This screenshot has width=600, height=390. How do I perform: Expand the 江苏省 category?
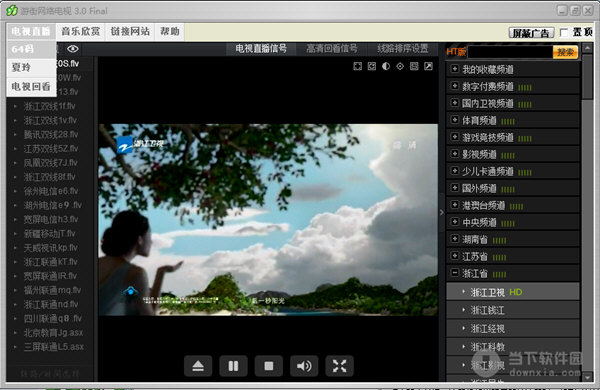click(513, 256)
